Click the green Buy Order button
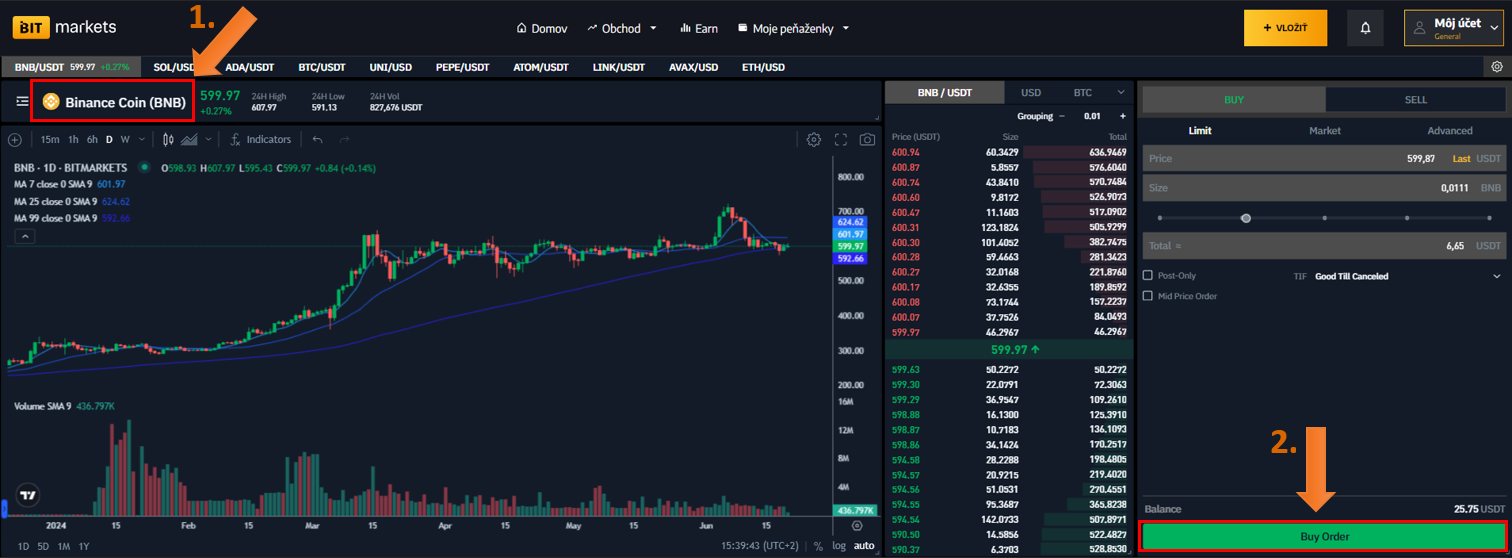 click(1323, 537)
